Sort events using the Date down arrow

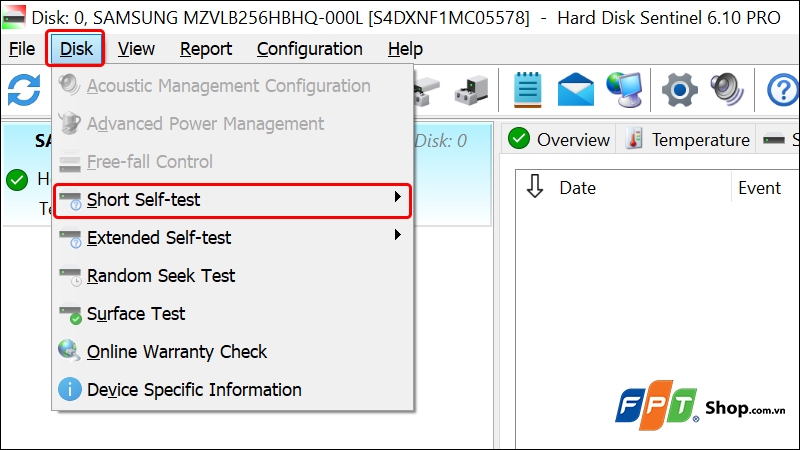tap(535, 186)
